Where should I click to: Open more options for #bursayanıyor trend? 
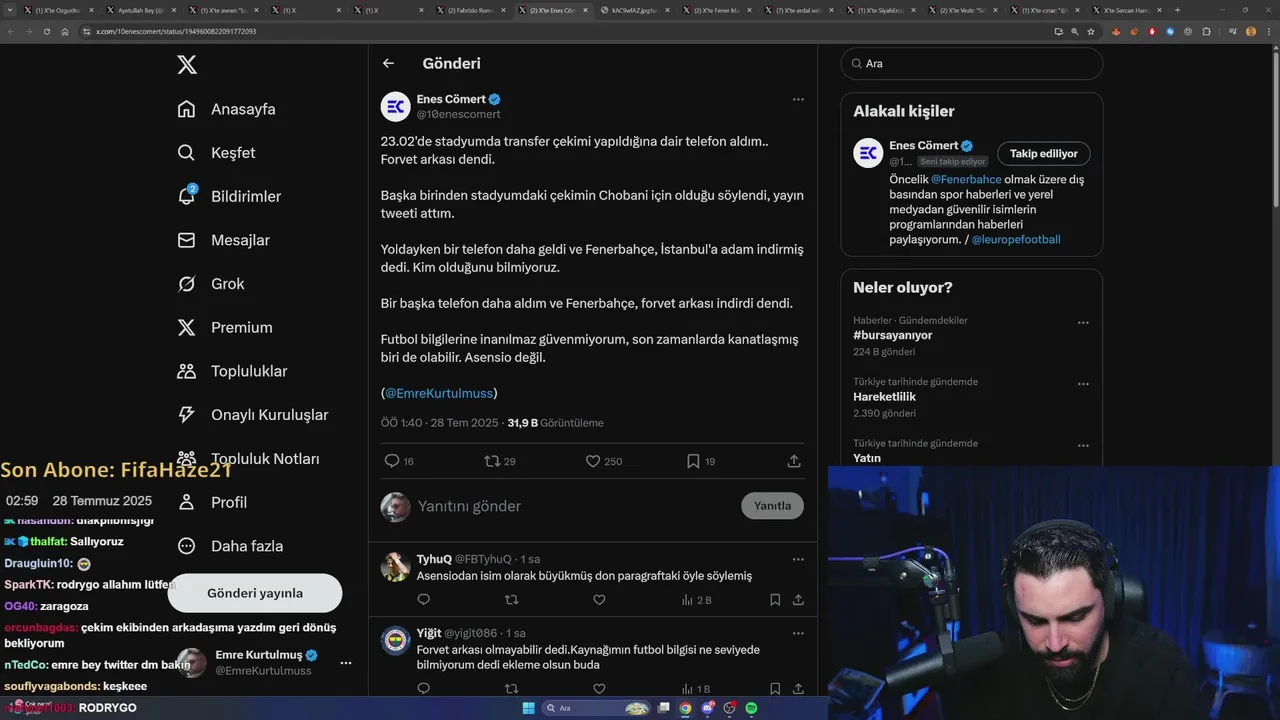click(1083, 323)
